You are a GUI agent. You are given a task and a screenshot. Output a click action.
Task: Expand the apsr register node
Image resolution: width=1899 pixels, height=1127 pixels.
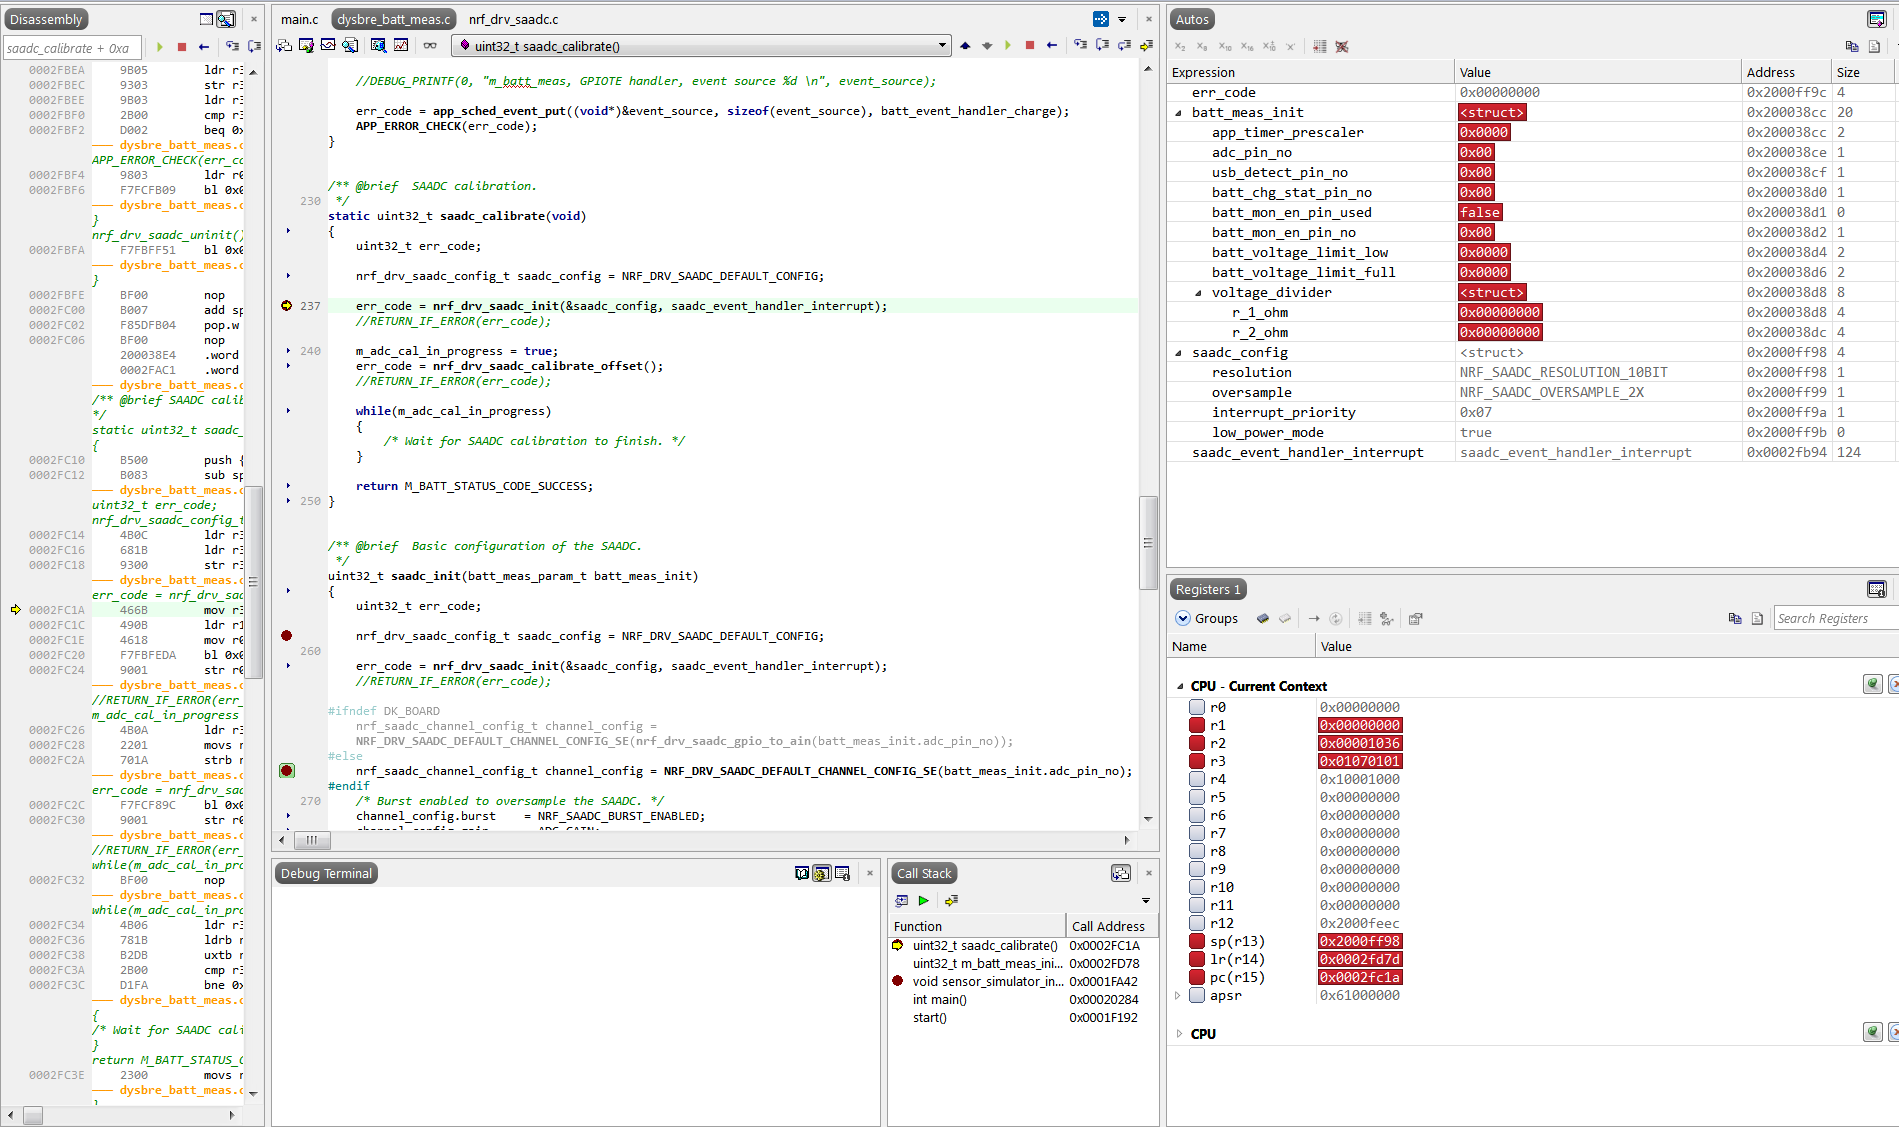click(1178, 995)
